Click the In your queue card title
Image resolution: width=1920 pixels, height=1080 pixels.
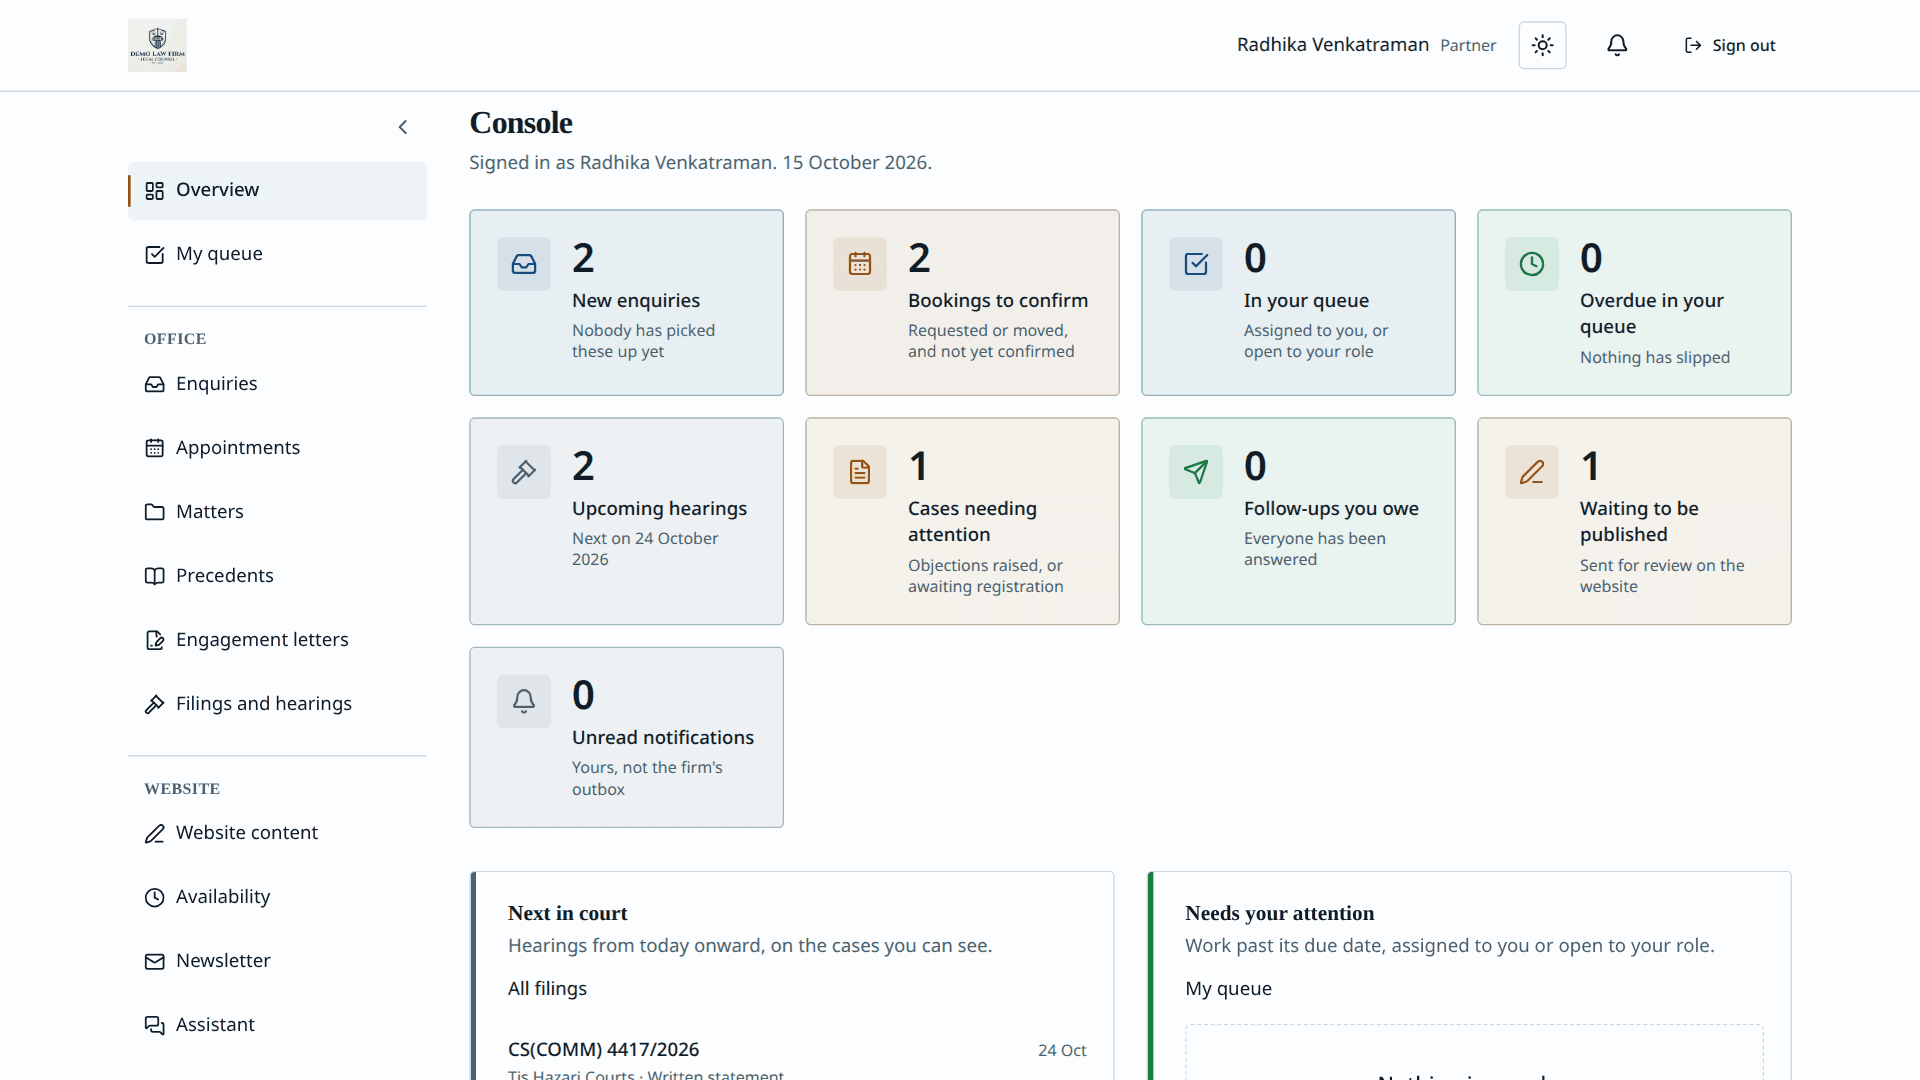pyautogui.click(x=1306, y=301)
